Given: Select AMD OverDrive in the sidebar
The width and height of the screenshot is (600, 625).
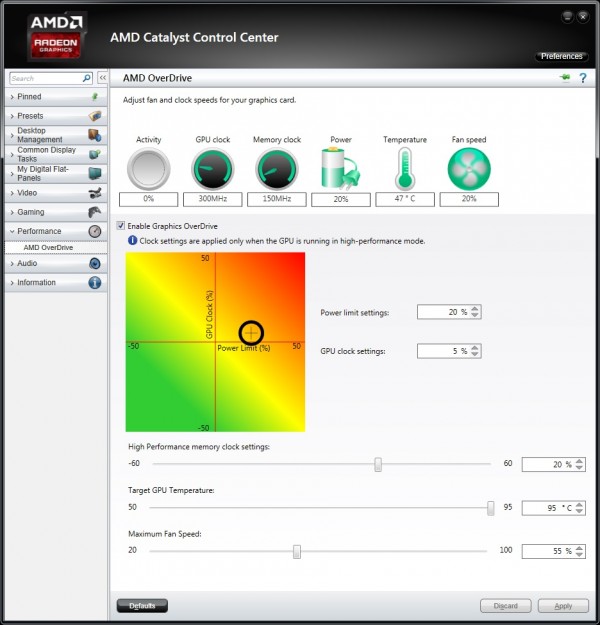Looking at the screenshot, I should point(56,248).
